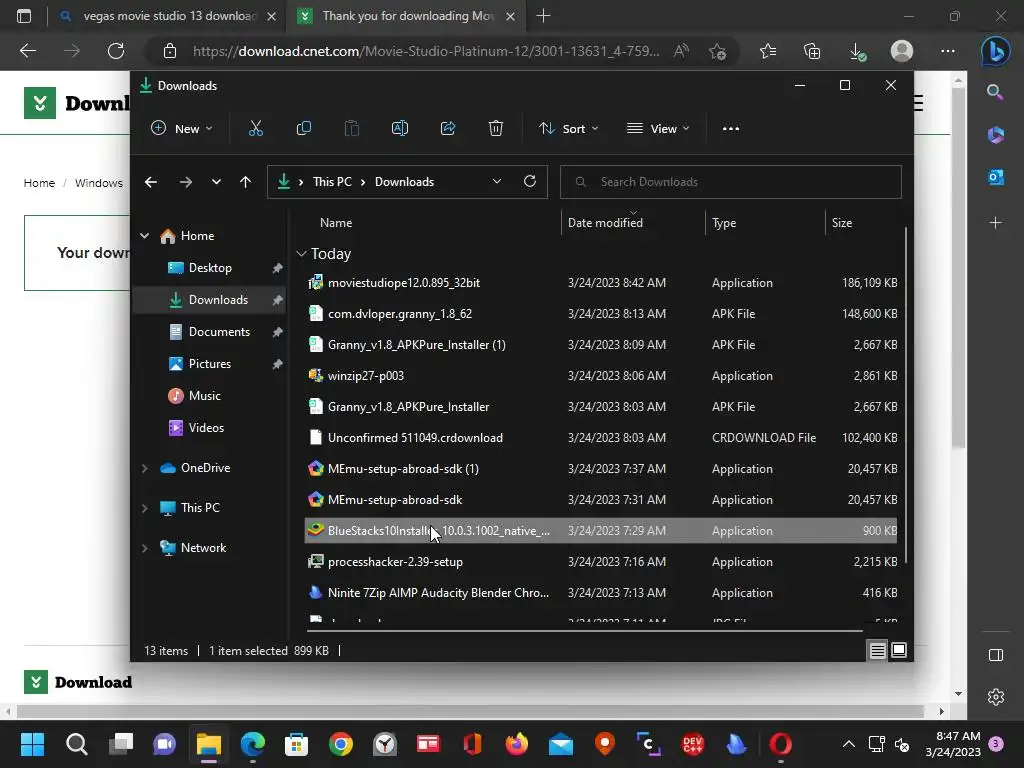
Task: Open recent locations chevron next to forward arrow
Action: [216, 182]
